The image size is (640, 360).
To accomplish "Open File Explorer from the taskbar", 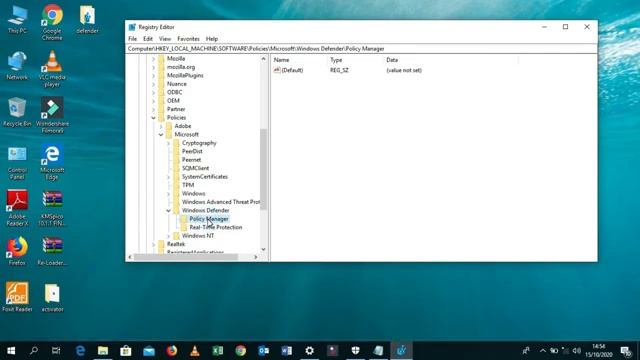I will click(x=103, y=351).
